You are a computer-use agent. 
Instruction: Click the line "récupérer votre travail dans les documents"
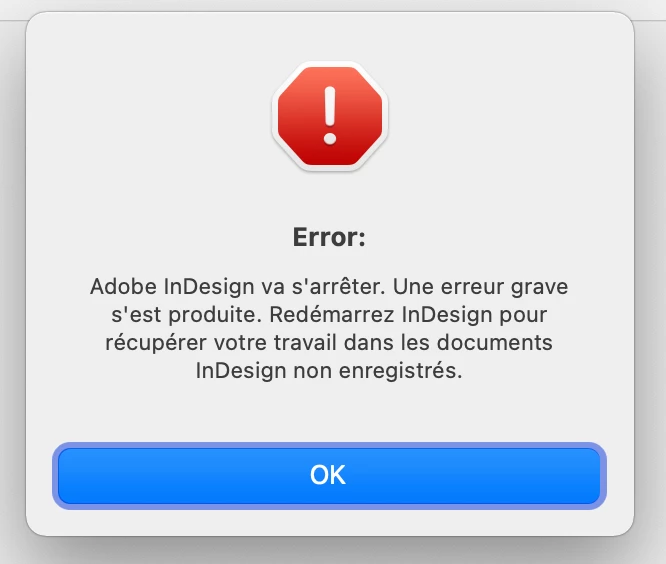[329, 343]
